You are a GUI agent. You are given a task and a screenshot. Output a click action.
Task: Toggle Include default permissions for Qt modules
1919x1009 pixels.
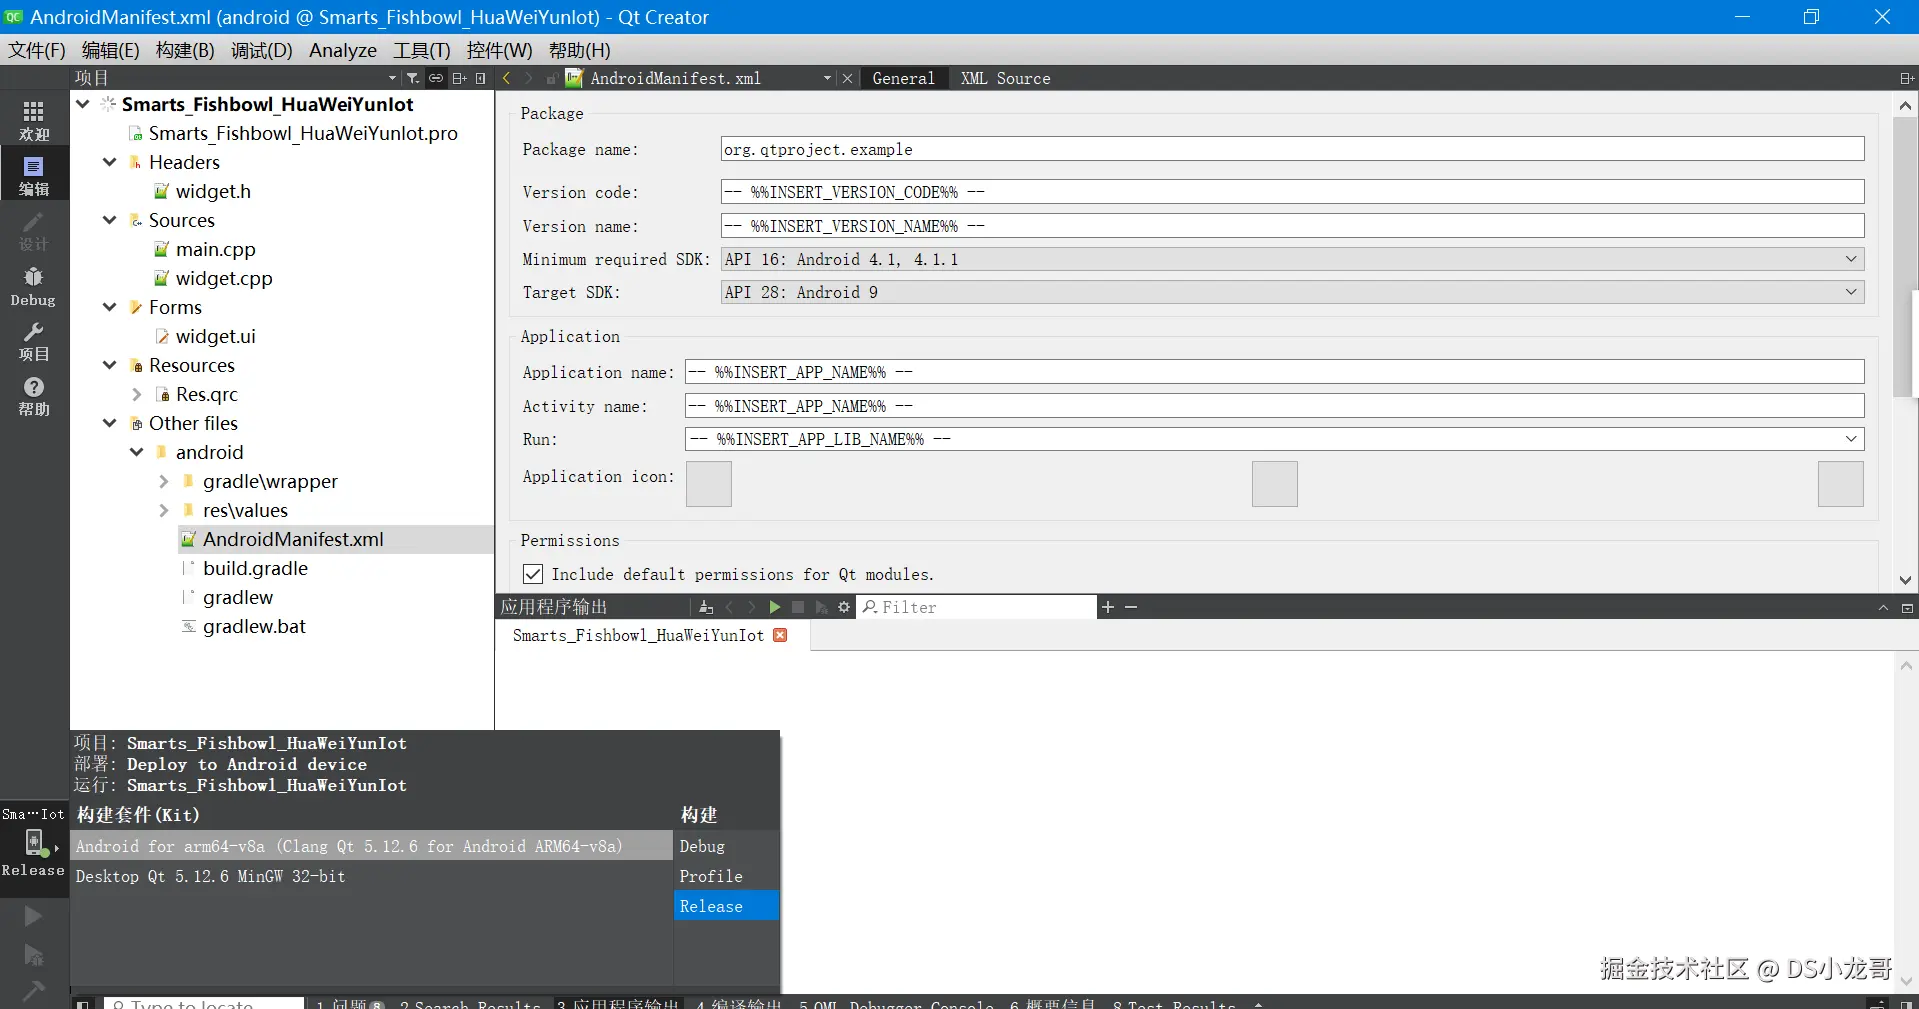533,574
